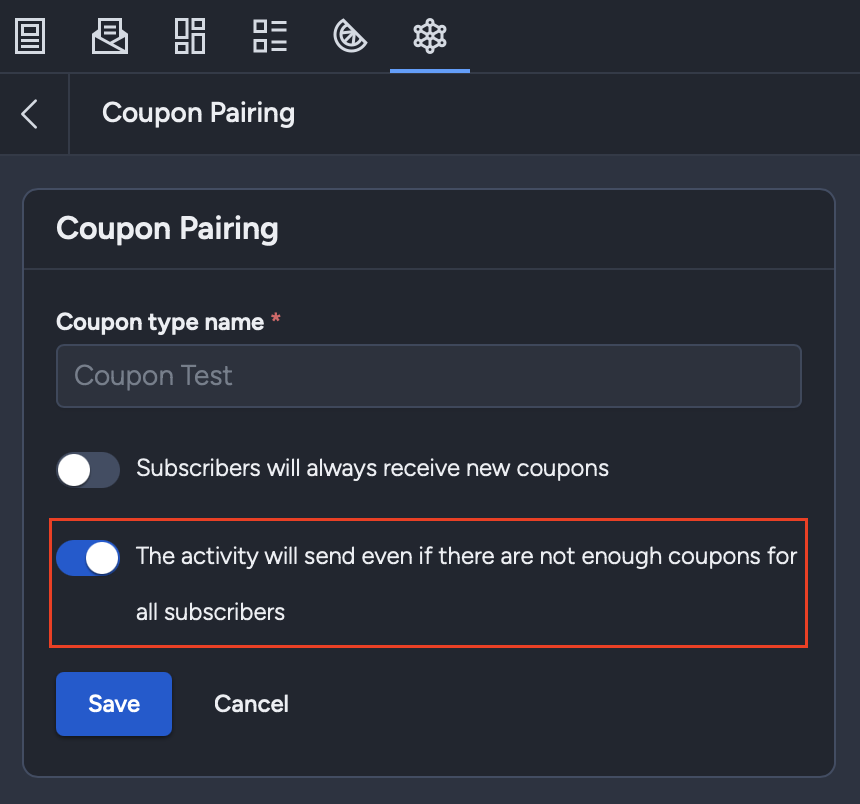Enable 'Subscribers will always receive new coupons'
The image size is (860, 804).
88,470
